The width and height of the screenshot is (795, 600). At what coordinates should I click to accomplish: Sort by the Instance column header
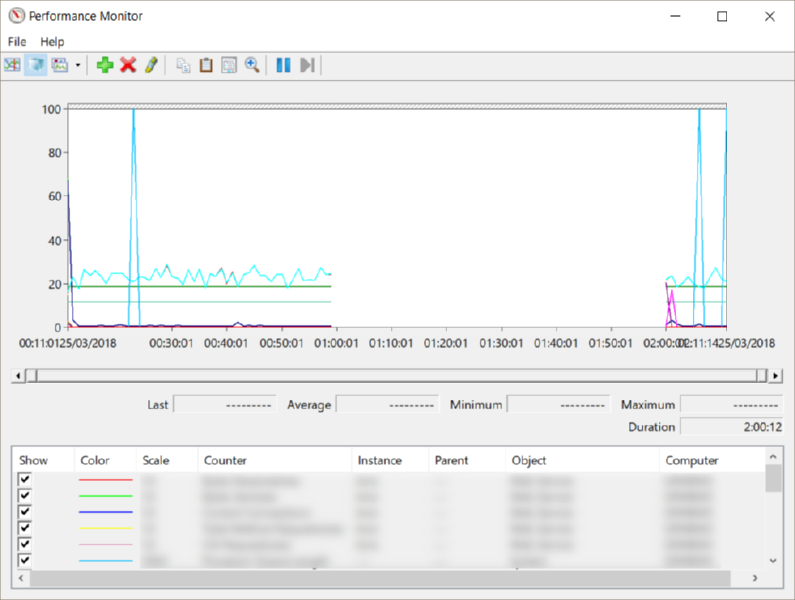click(390, 460)
